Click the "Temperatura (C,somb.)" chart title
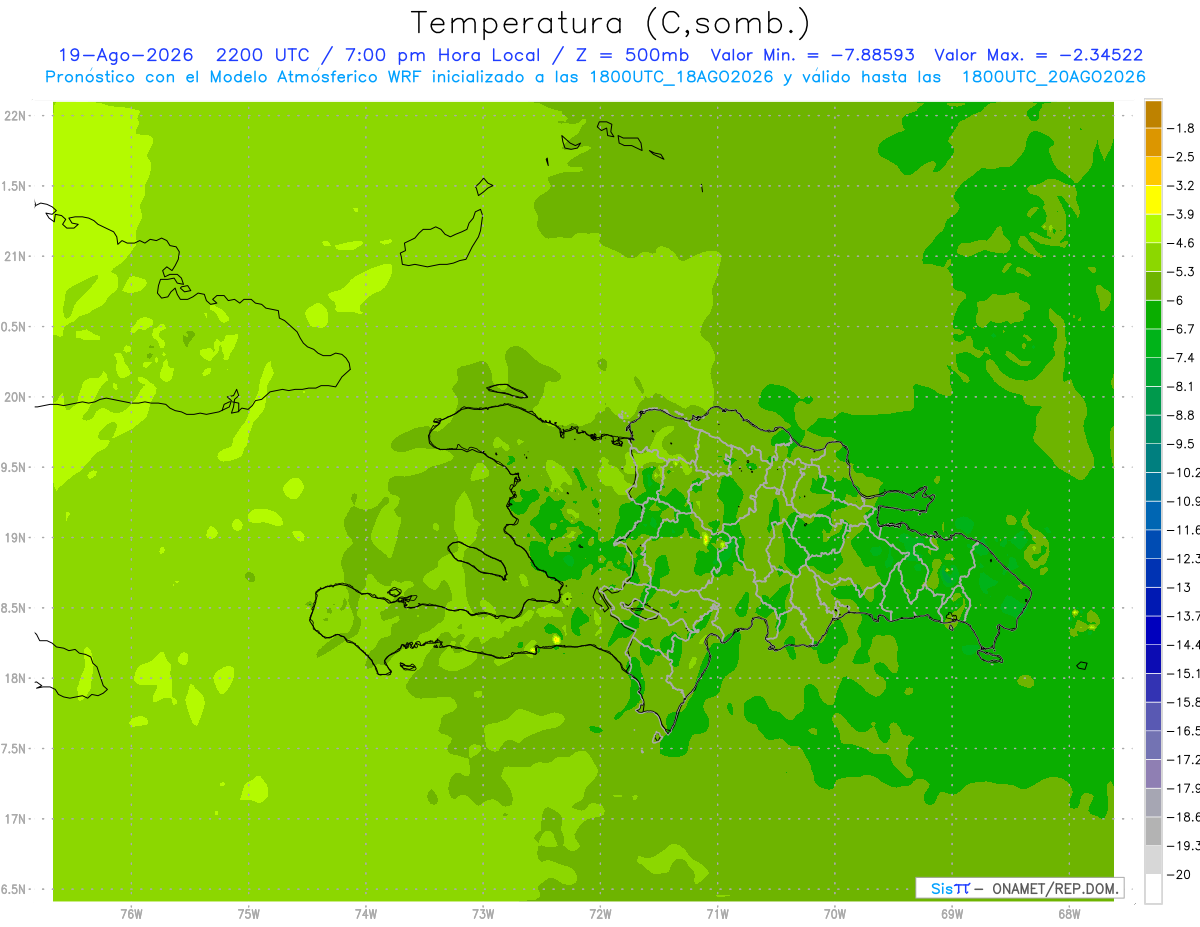 pyautogui.click(x=611, y=22)
